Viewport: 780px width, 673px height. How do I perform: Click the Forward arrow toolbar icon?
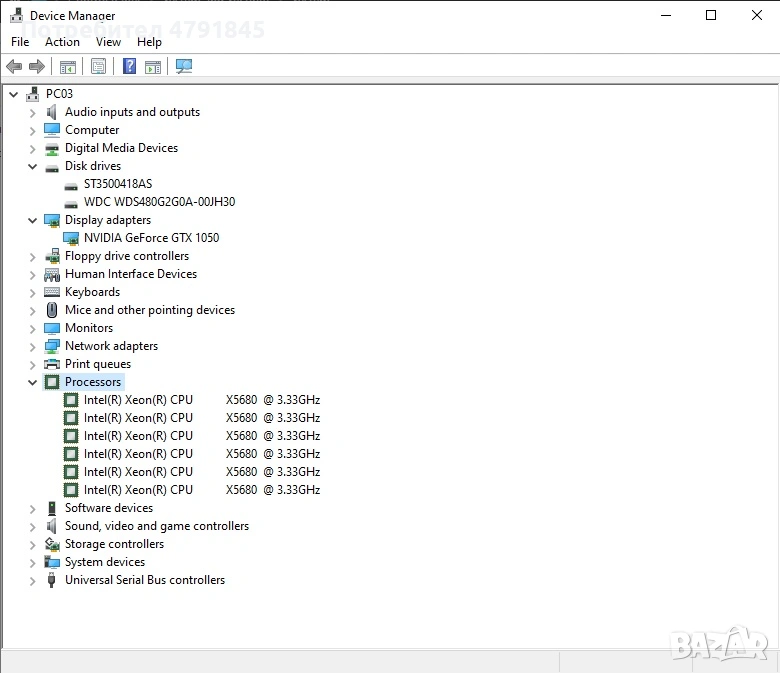pos(37,67)
